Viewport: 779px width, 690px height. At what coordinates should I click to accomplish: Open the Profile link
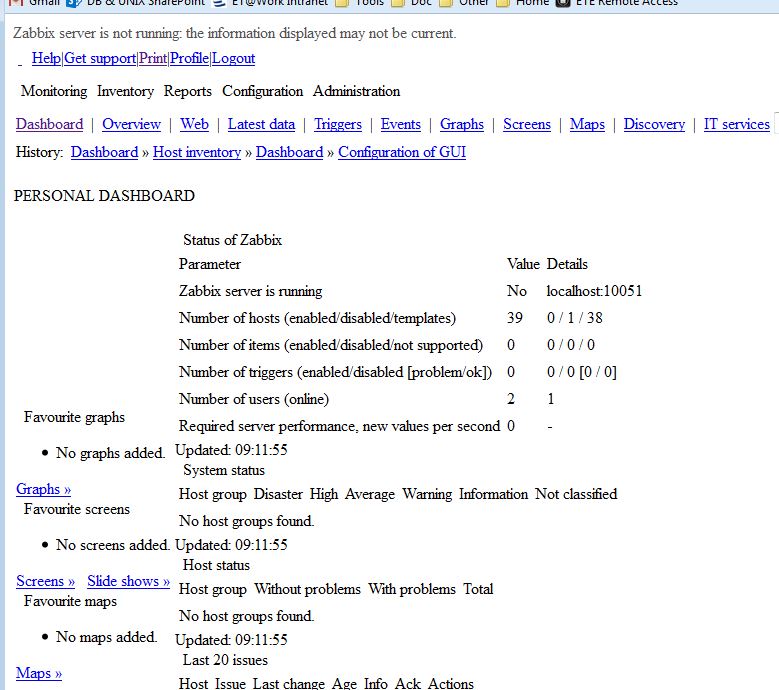189,58
